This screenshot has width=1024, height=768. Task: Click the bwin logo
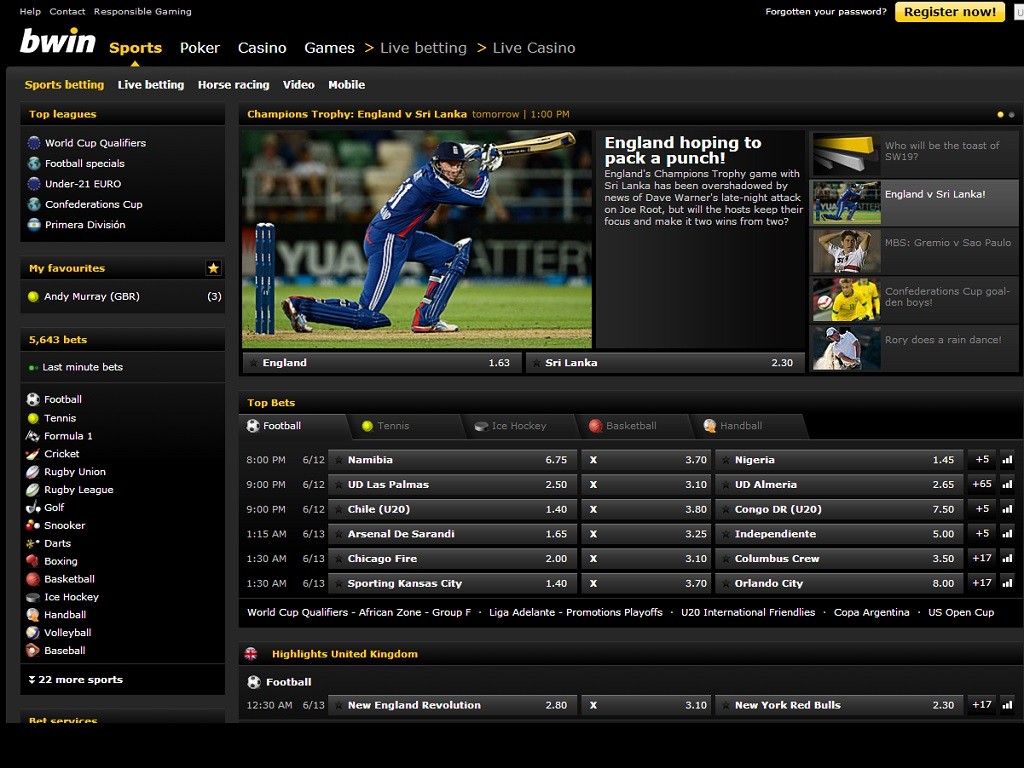tap(57, 41)
